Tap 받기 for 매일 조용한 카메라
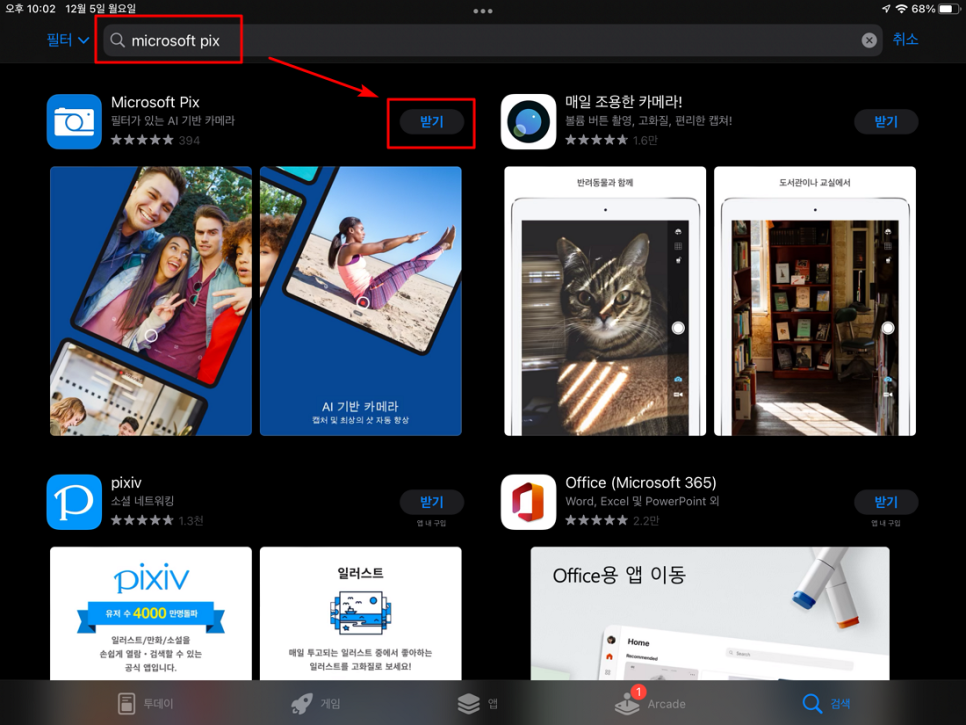This screenshot has width=966, height=725. click(886, 121)
